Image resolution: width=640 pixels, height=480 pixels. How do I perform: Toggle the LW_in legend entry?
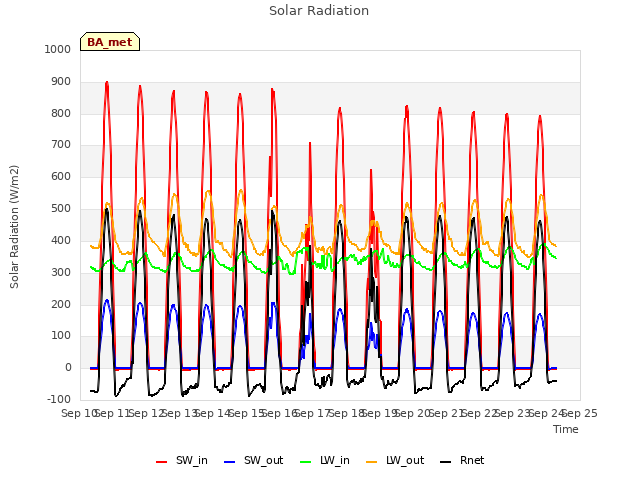tap(325, 460)
